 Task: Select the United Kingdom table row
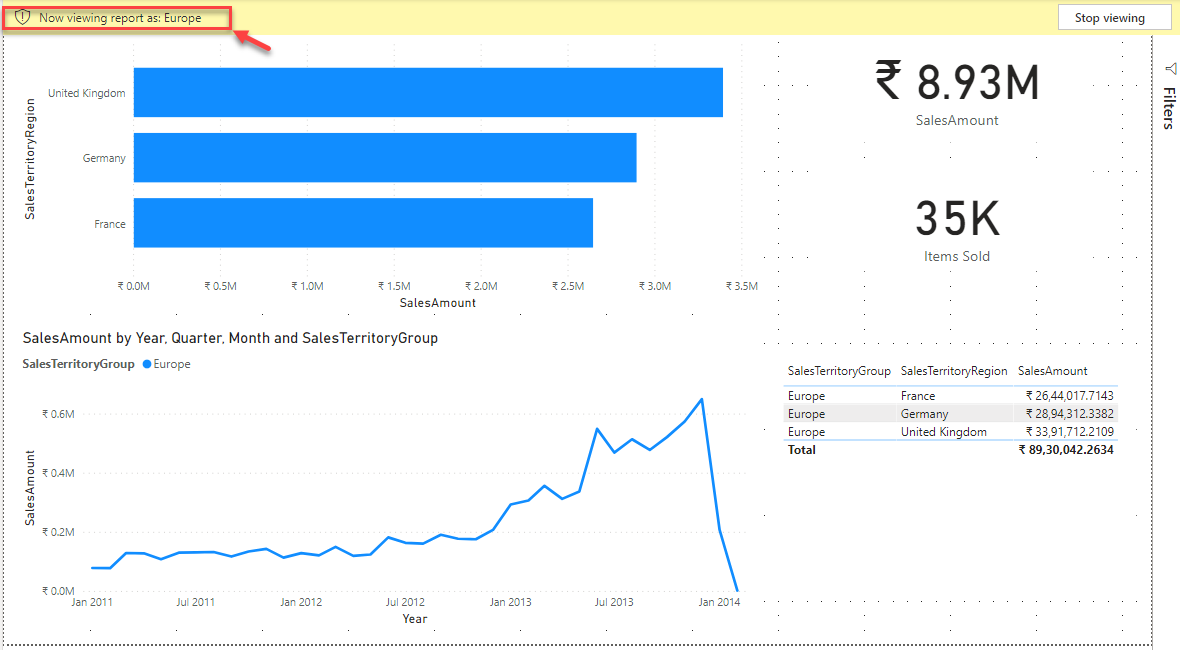pos(943,432)
